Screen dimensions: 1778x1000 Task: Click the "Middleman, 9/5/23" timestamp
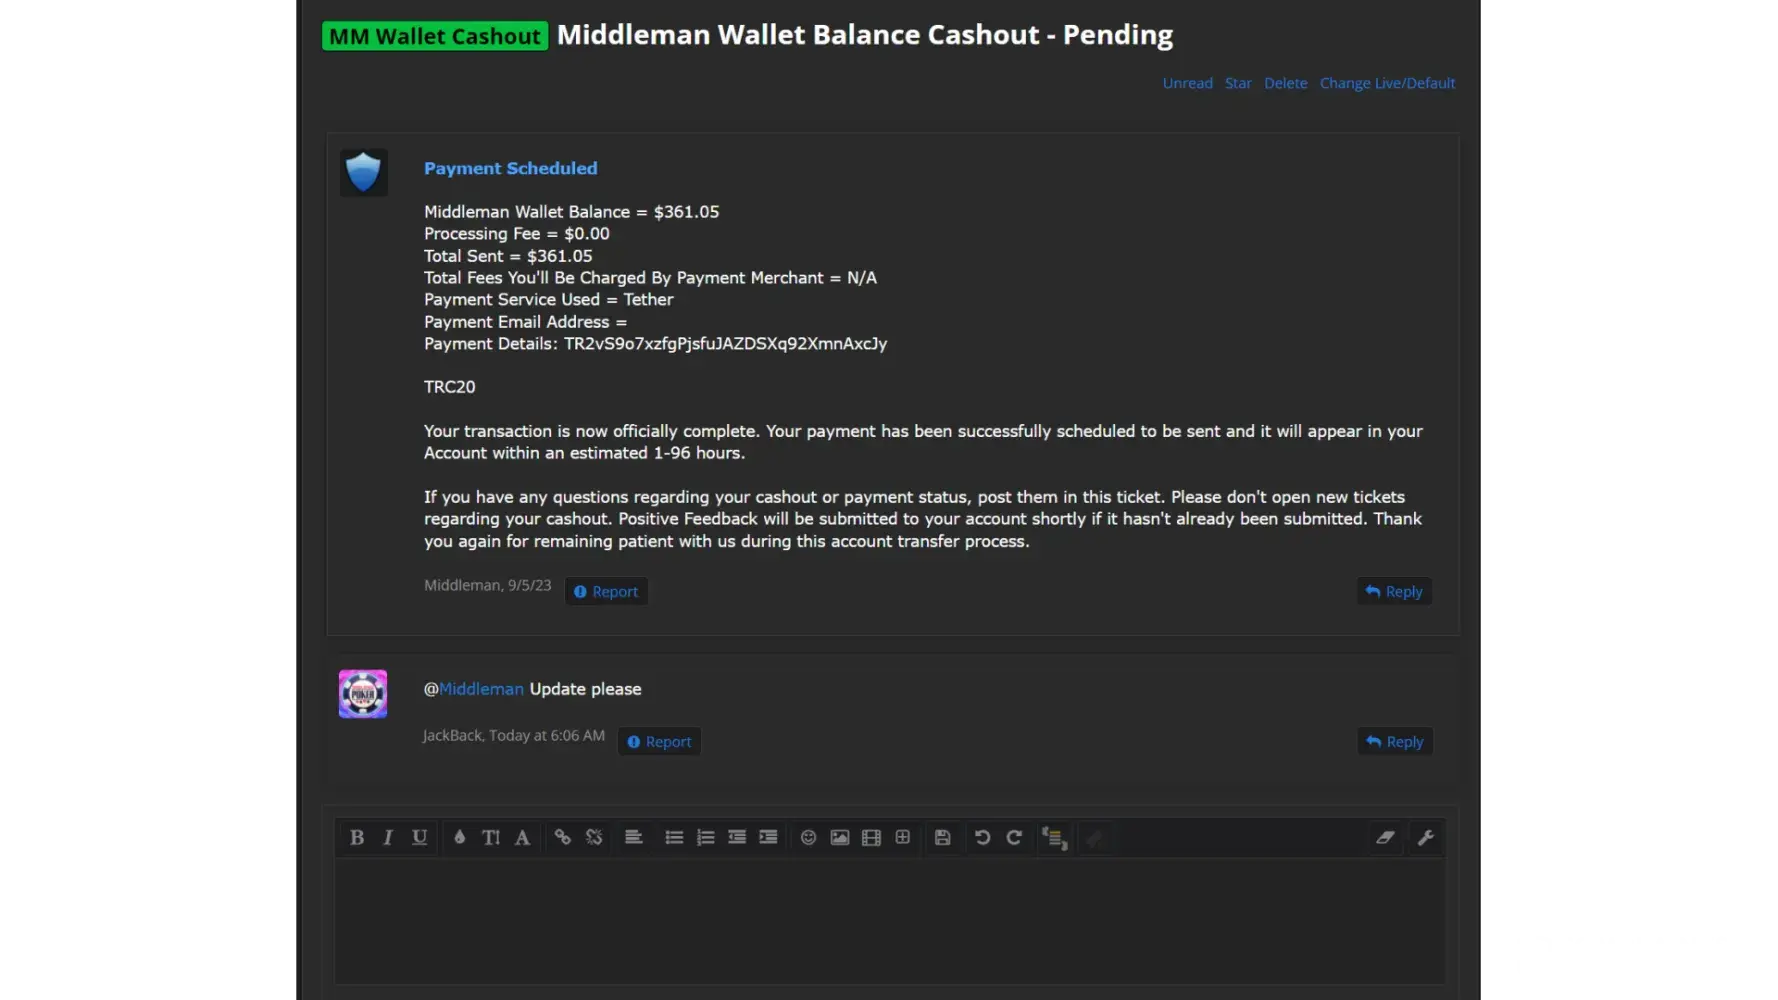coord(488,585)
